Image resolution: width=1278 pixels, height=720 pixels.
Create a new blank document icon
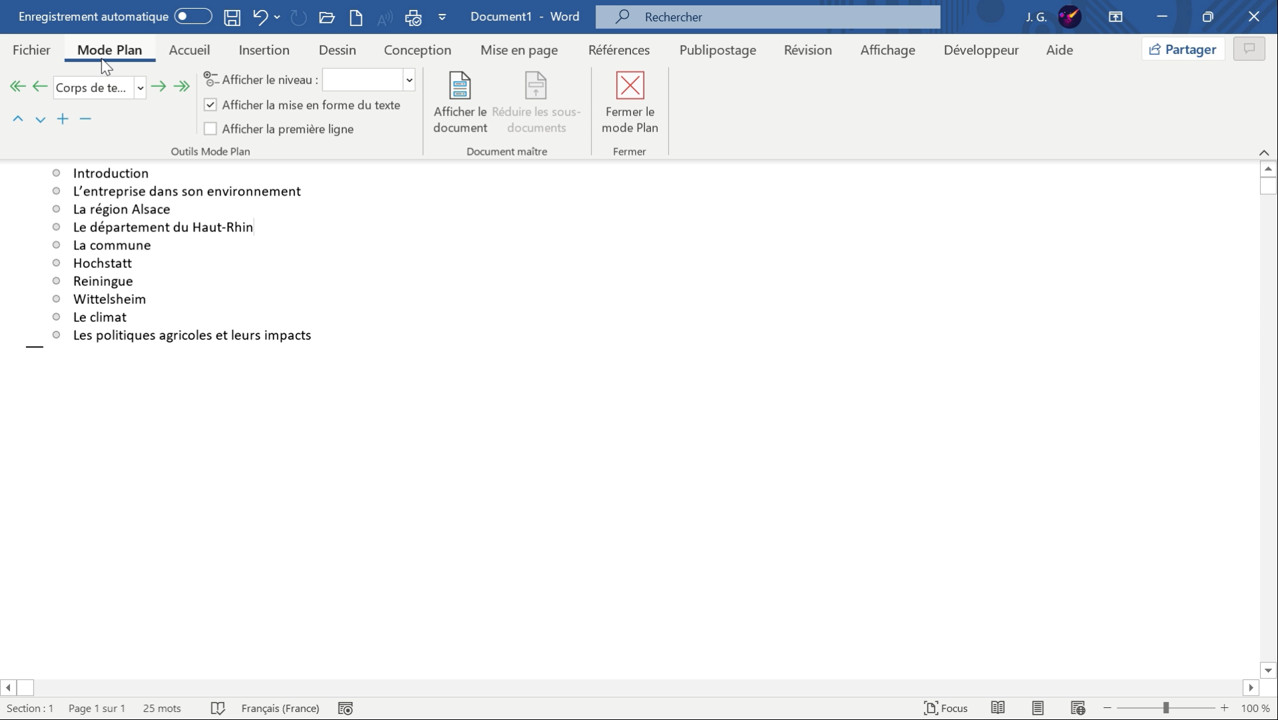coord(356,17)
